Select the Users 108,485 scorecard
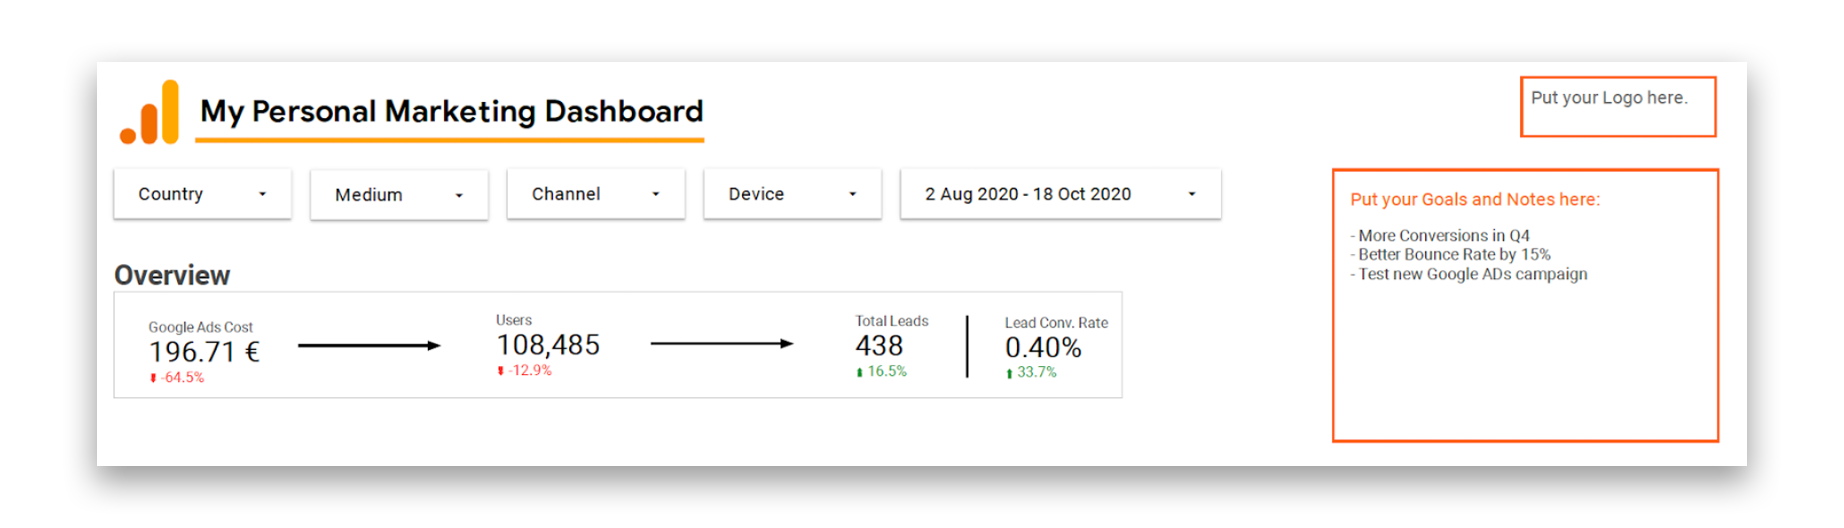Image resolution: width=1844 pixels, height=528 pixels. (x=548, y=345)
